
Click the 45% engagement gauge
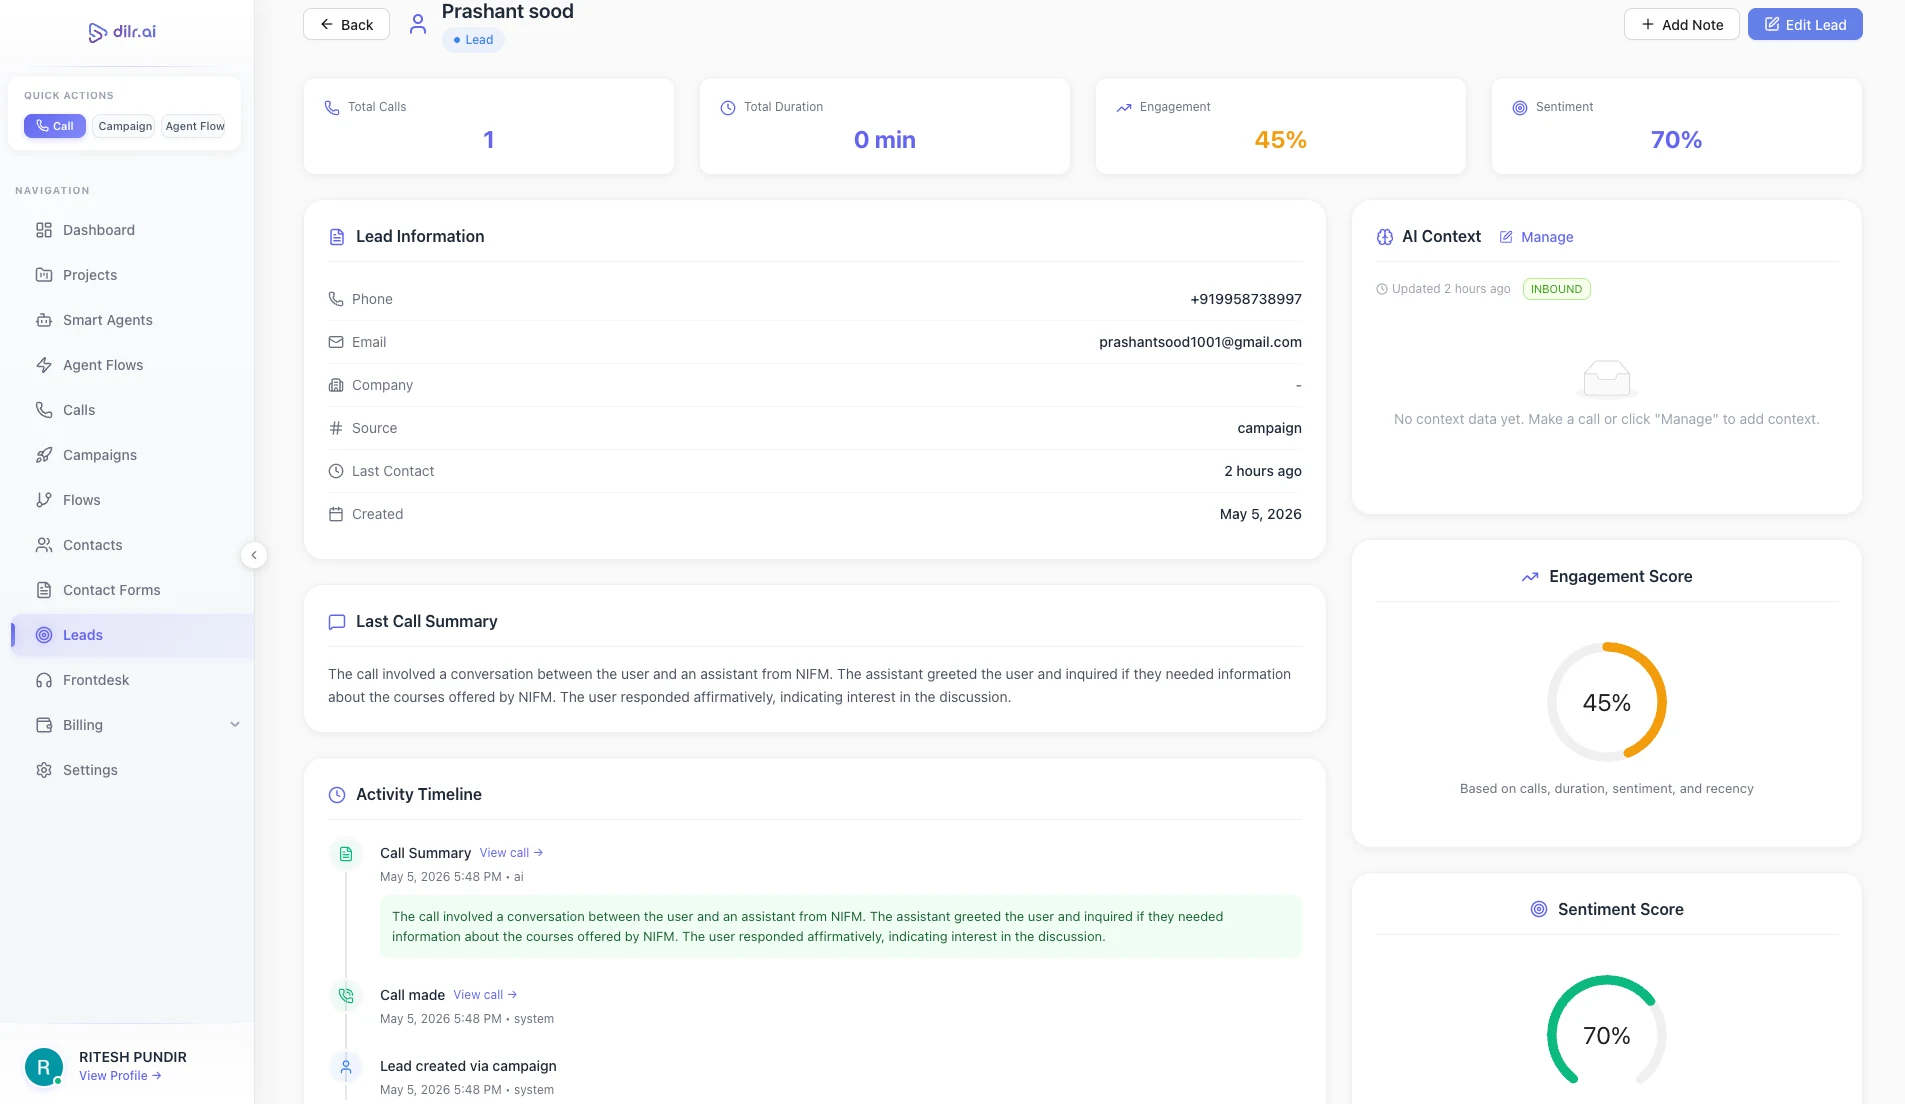[1606, 702]
